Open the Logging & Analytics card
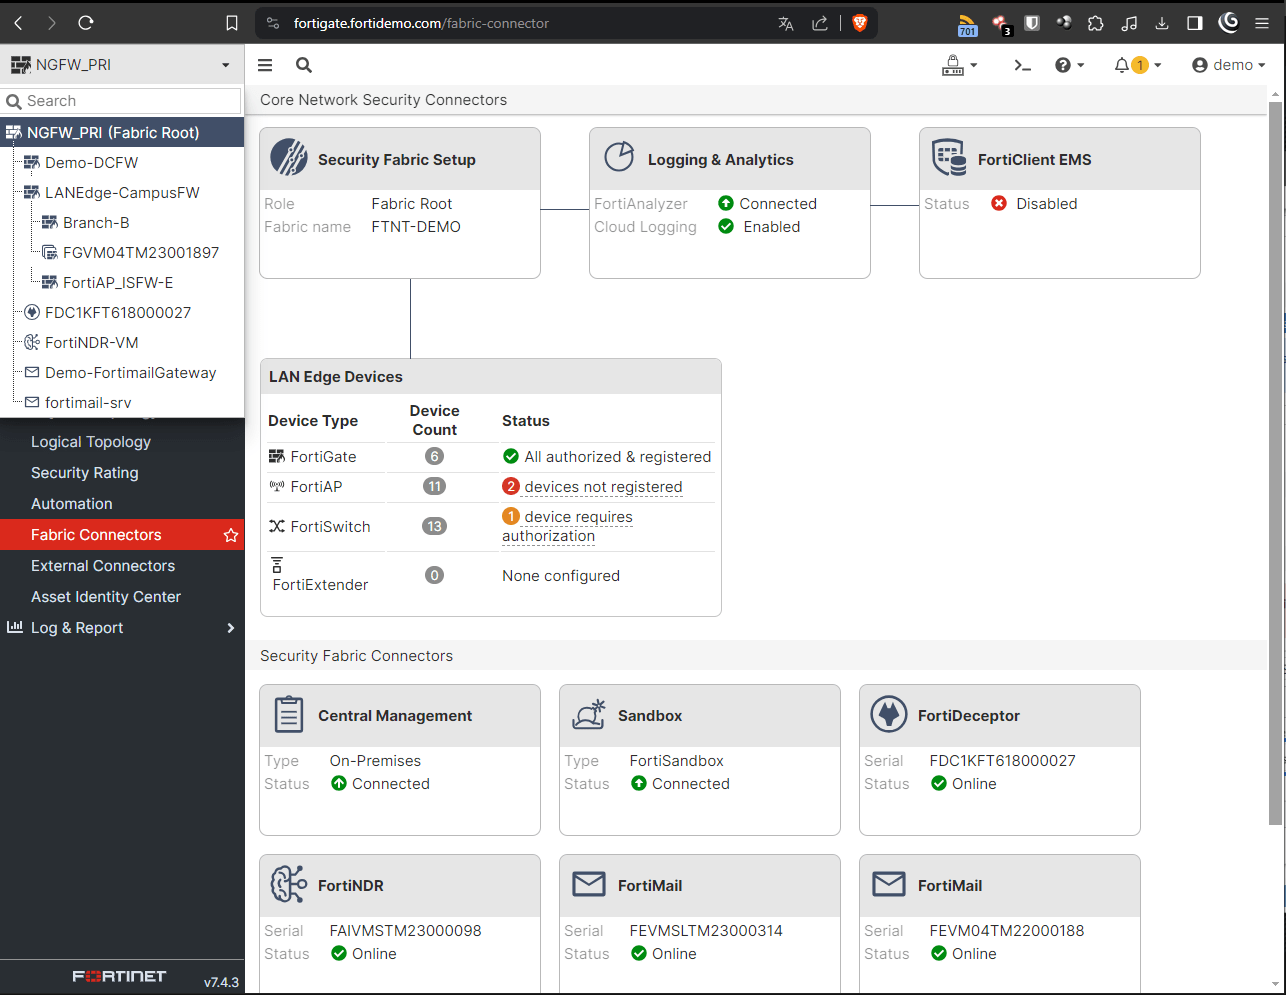The height and width of the screenshot is (995, 1286). [x=730, y=203]
